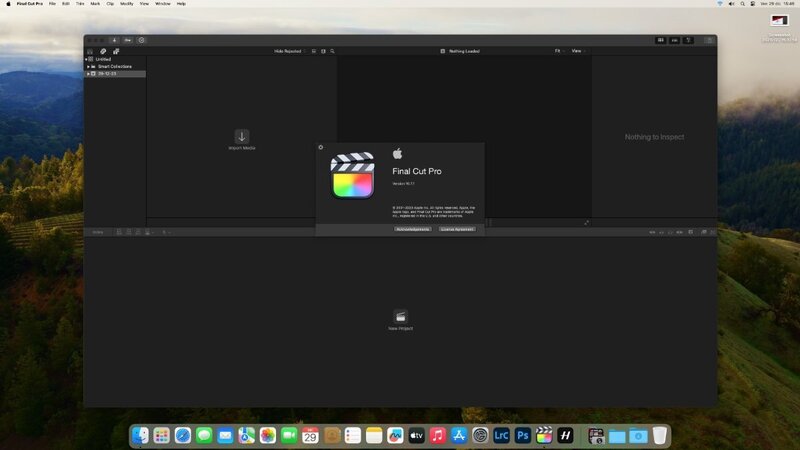Open FaceTime from the Dock

point(289,436)
